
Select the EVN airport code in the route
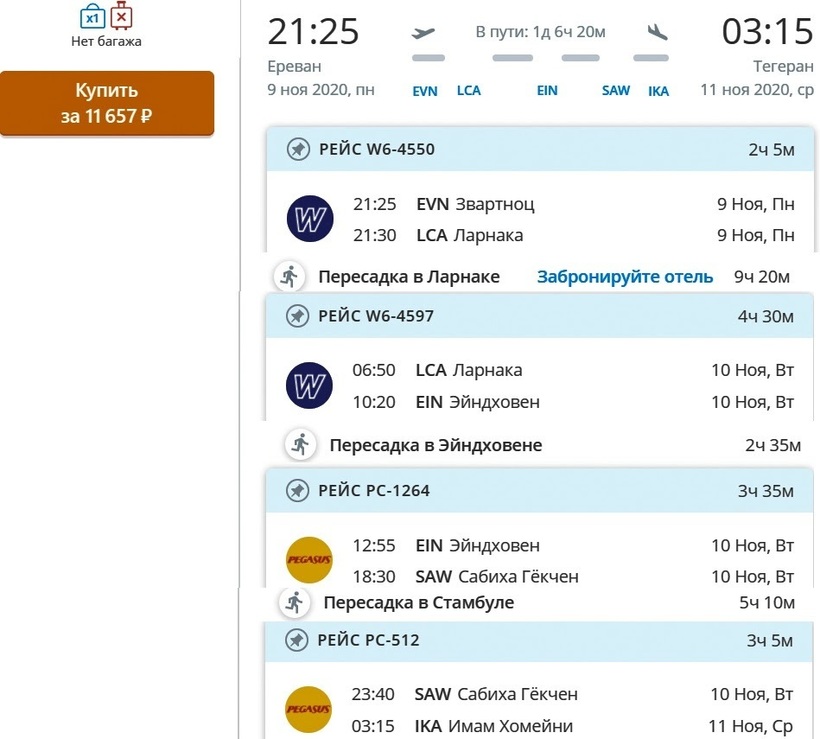425,91
